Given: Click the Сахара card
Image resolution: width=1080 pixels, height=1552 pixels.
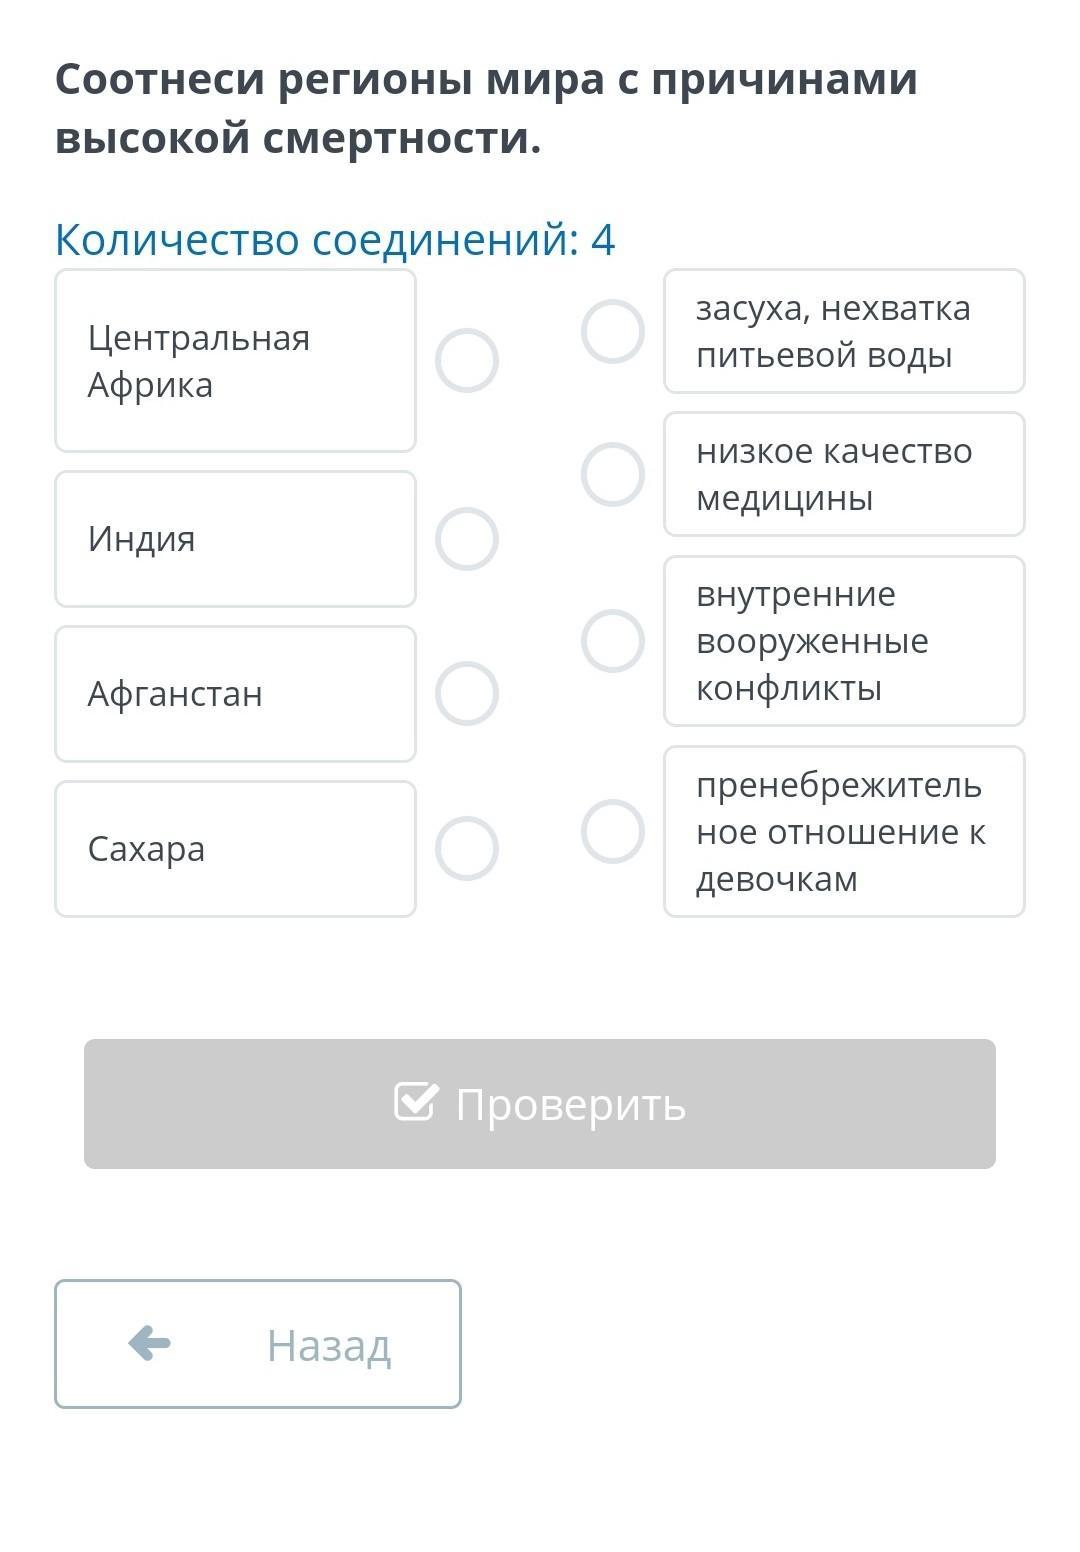Looking at the screenshot, I should (x=235, y=848).
